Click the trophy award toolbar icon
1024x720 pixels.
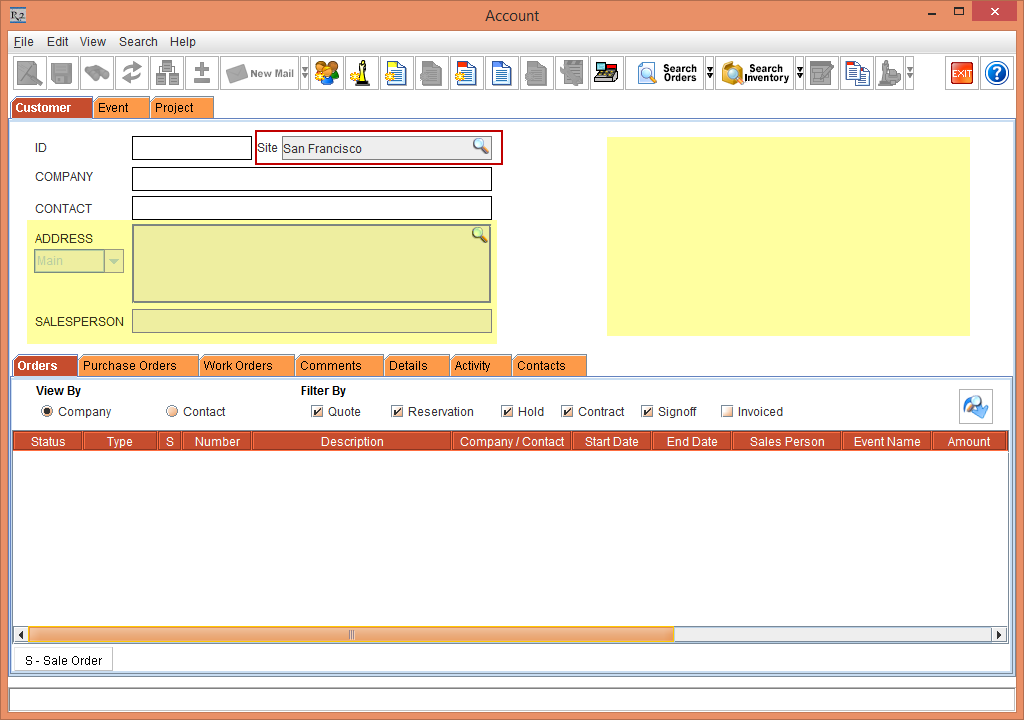coord(361,73)
